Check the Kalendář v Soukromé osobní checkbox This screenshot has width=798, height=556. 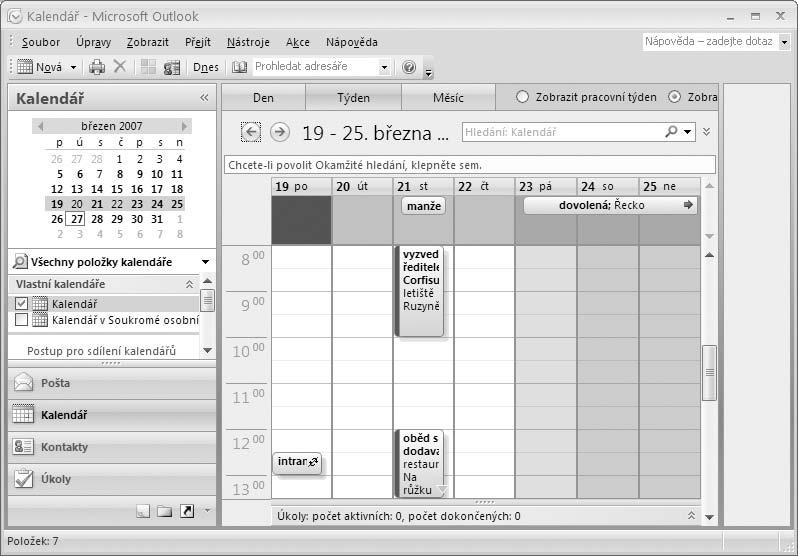[x=21, y=320]
